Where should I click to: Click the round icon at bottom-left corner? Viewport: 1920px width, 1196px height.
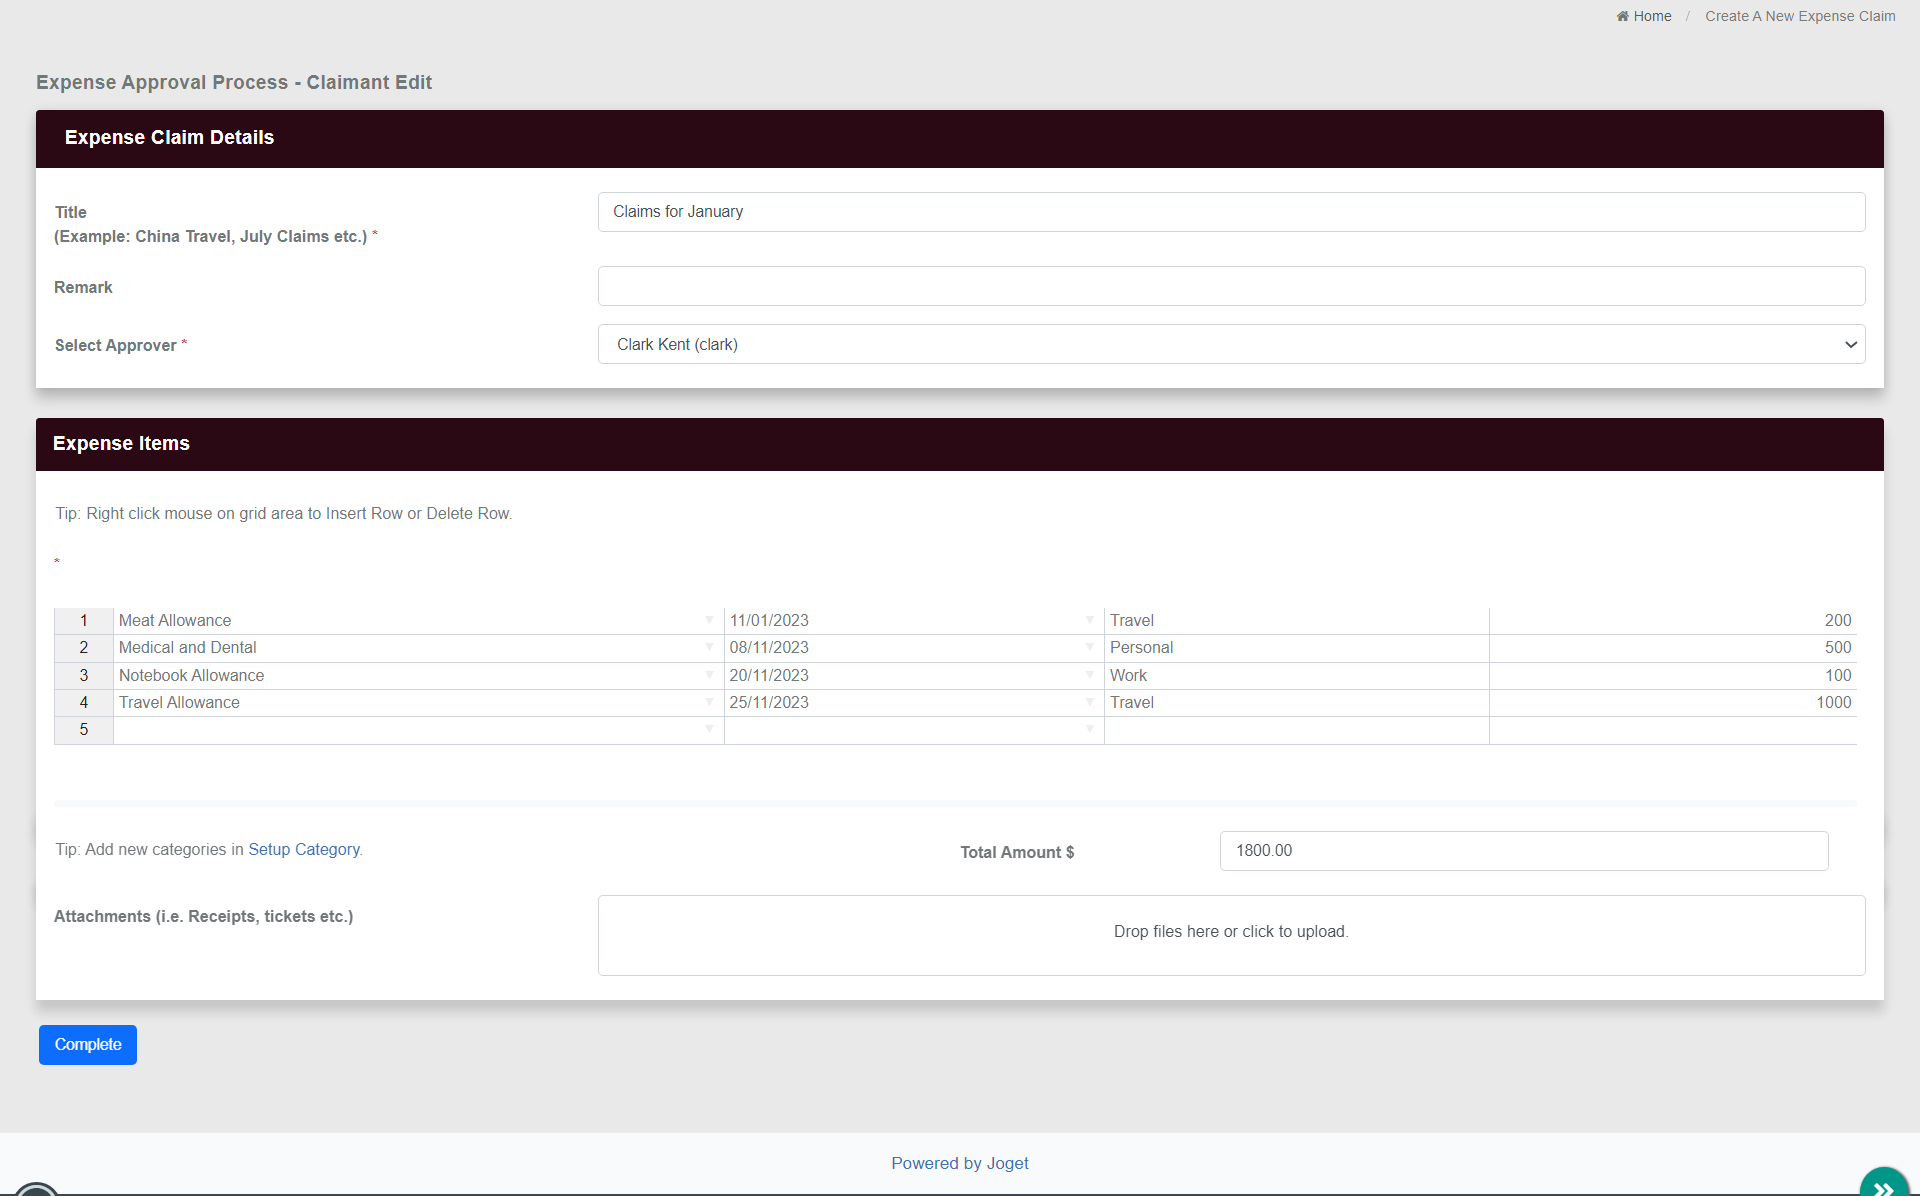point(37,1190)
